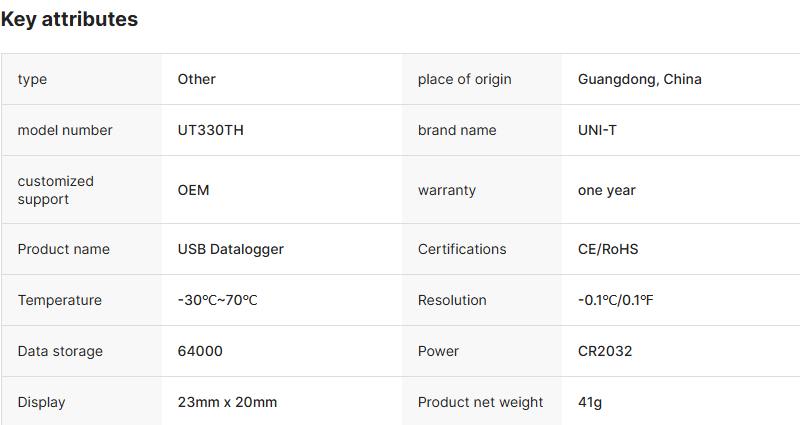800x425 pixels.
Task: Click the 'model number' label cell
Action: [65, 130]
